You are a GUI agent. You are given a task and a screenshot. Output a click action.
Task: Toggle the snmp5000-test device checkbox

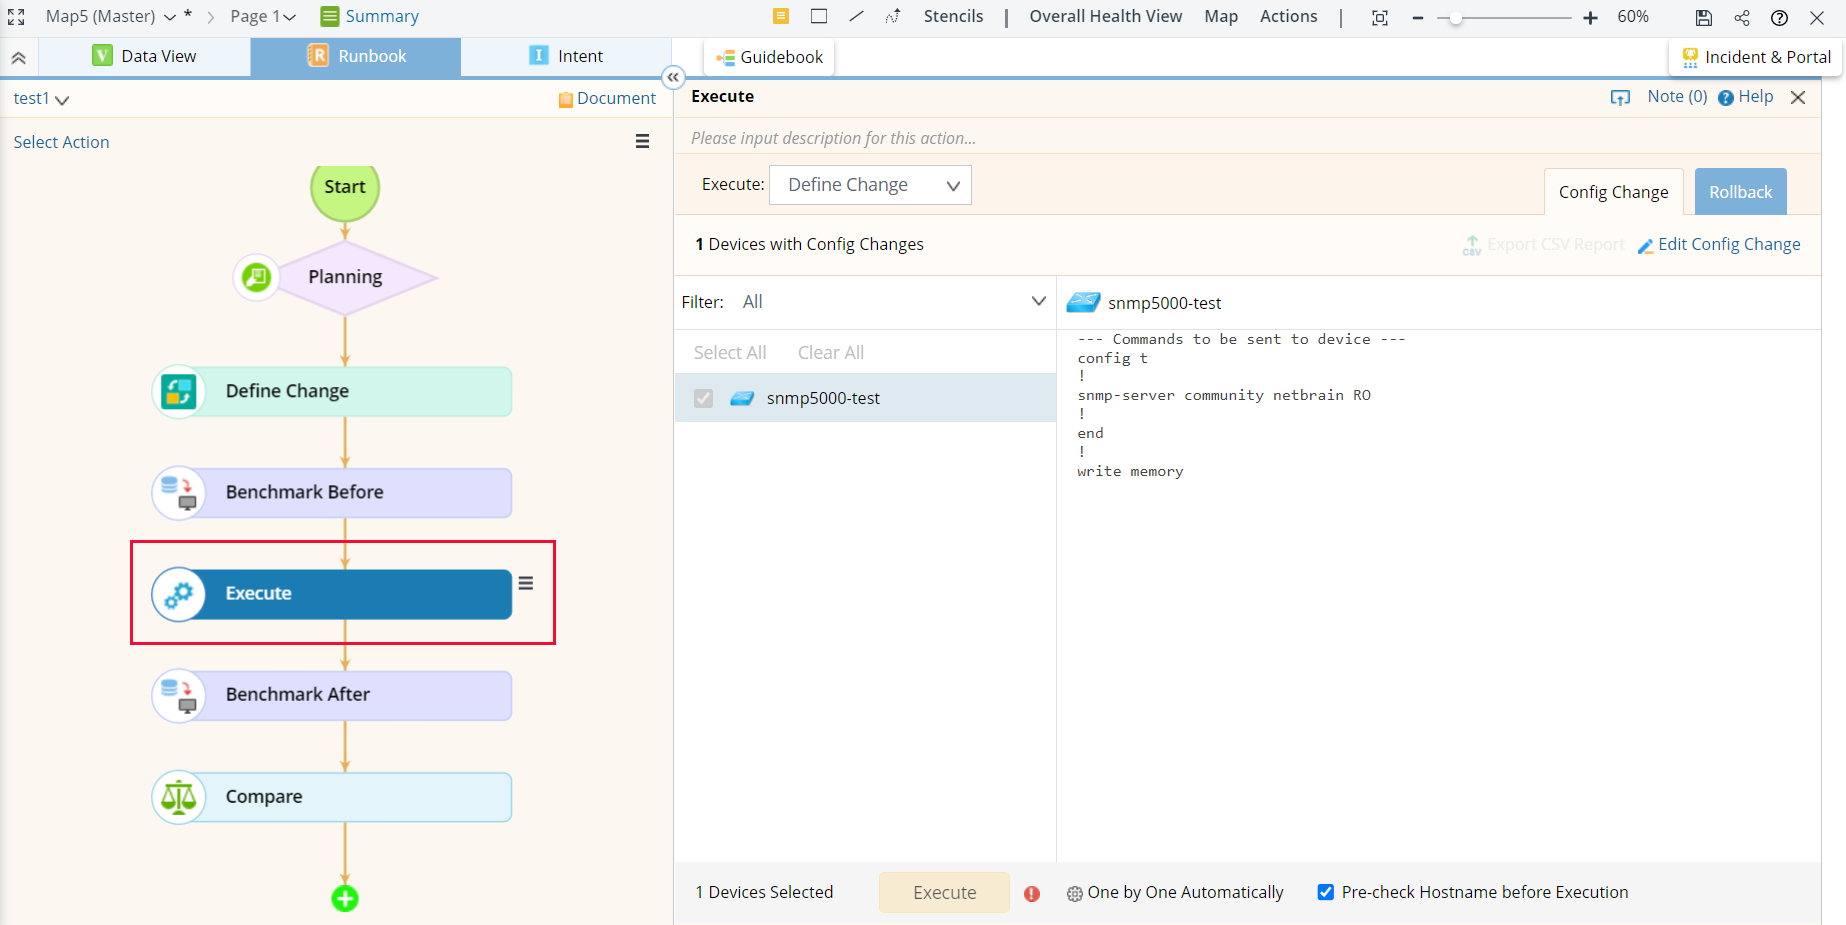[x=703, y=398]
